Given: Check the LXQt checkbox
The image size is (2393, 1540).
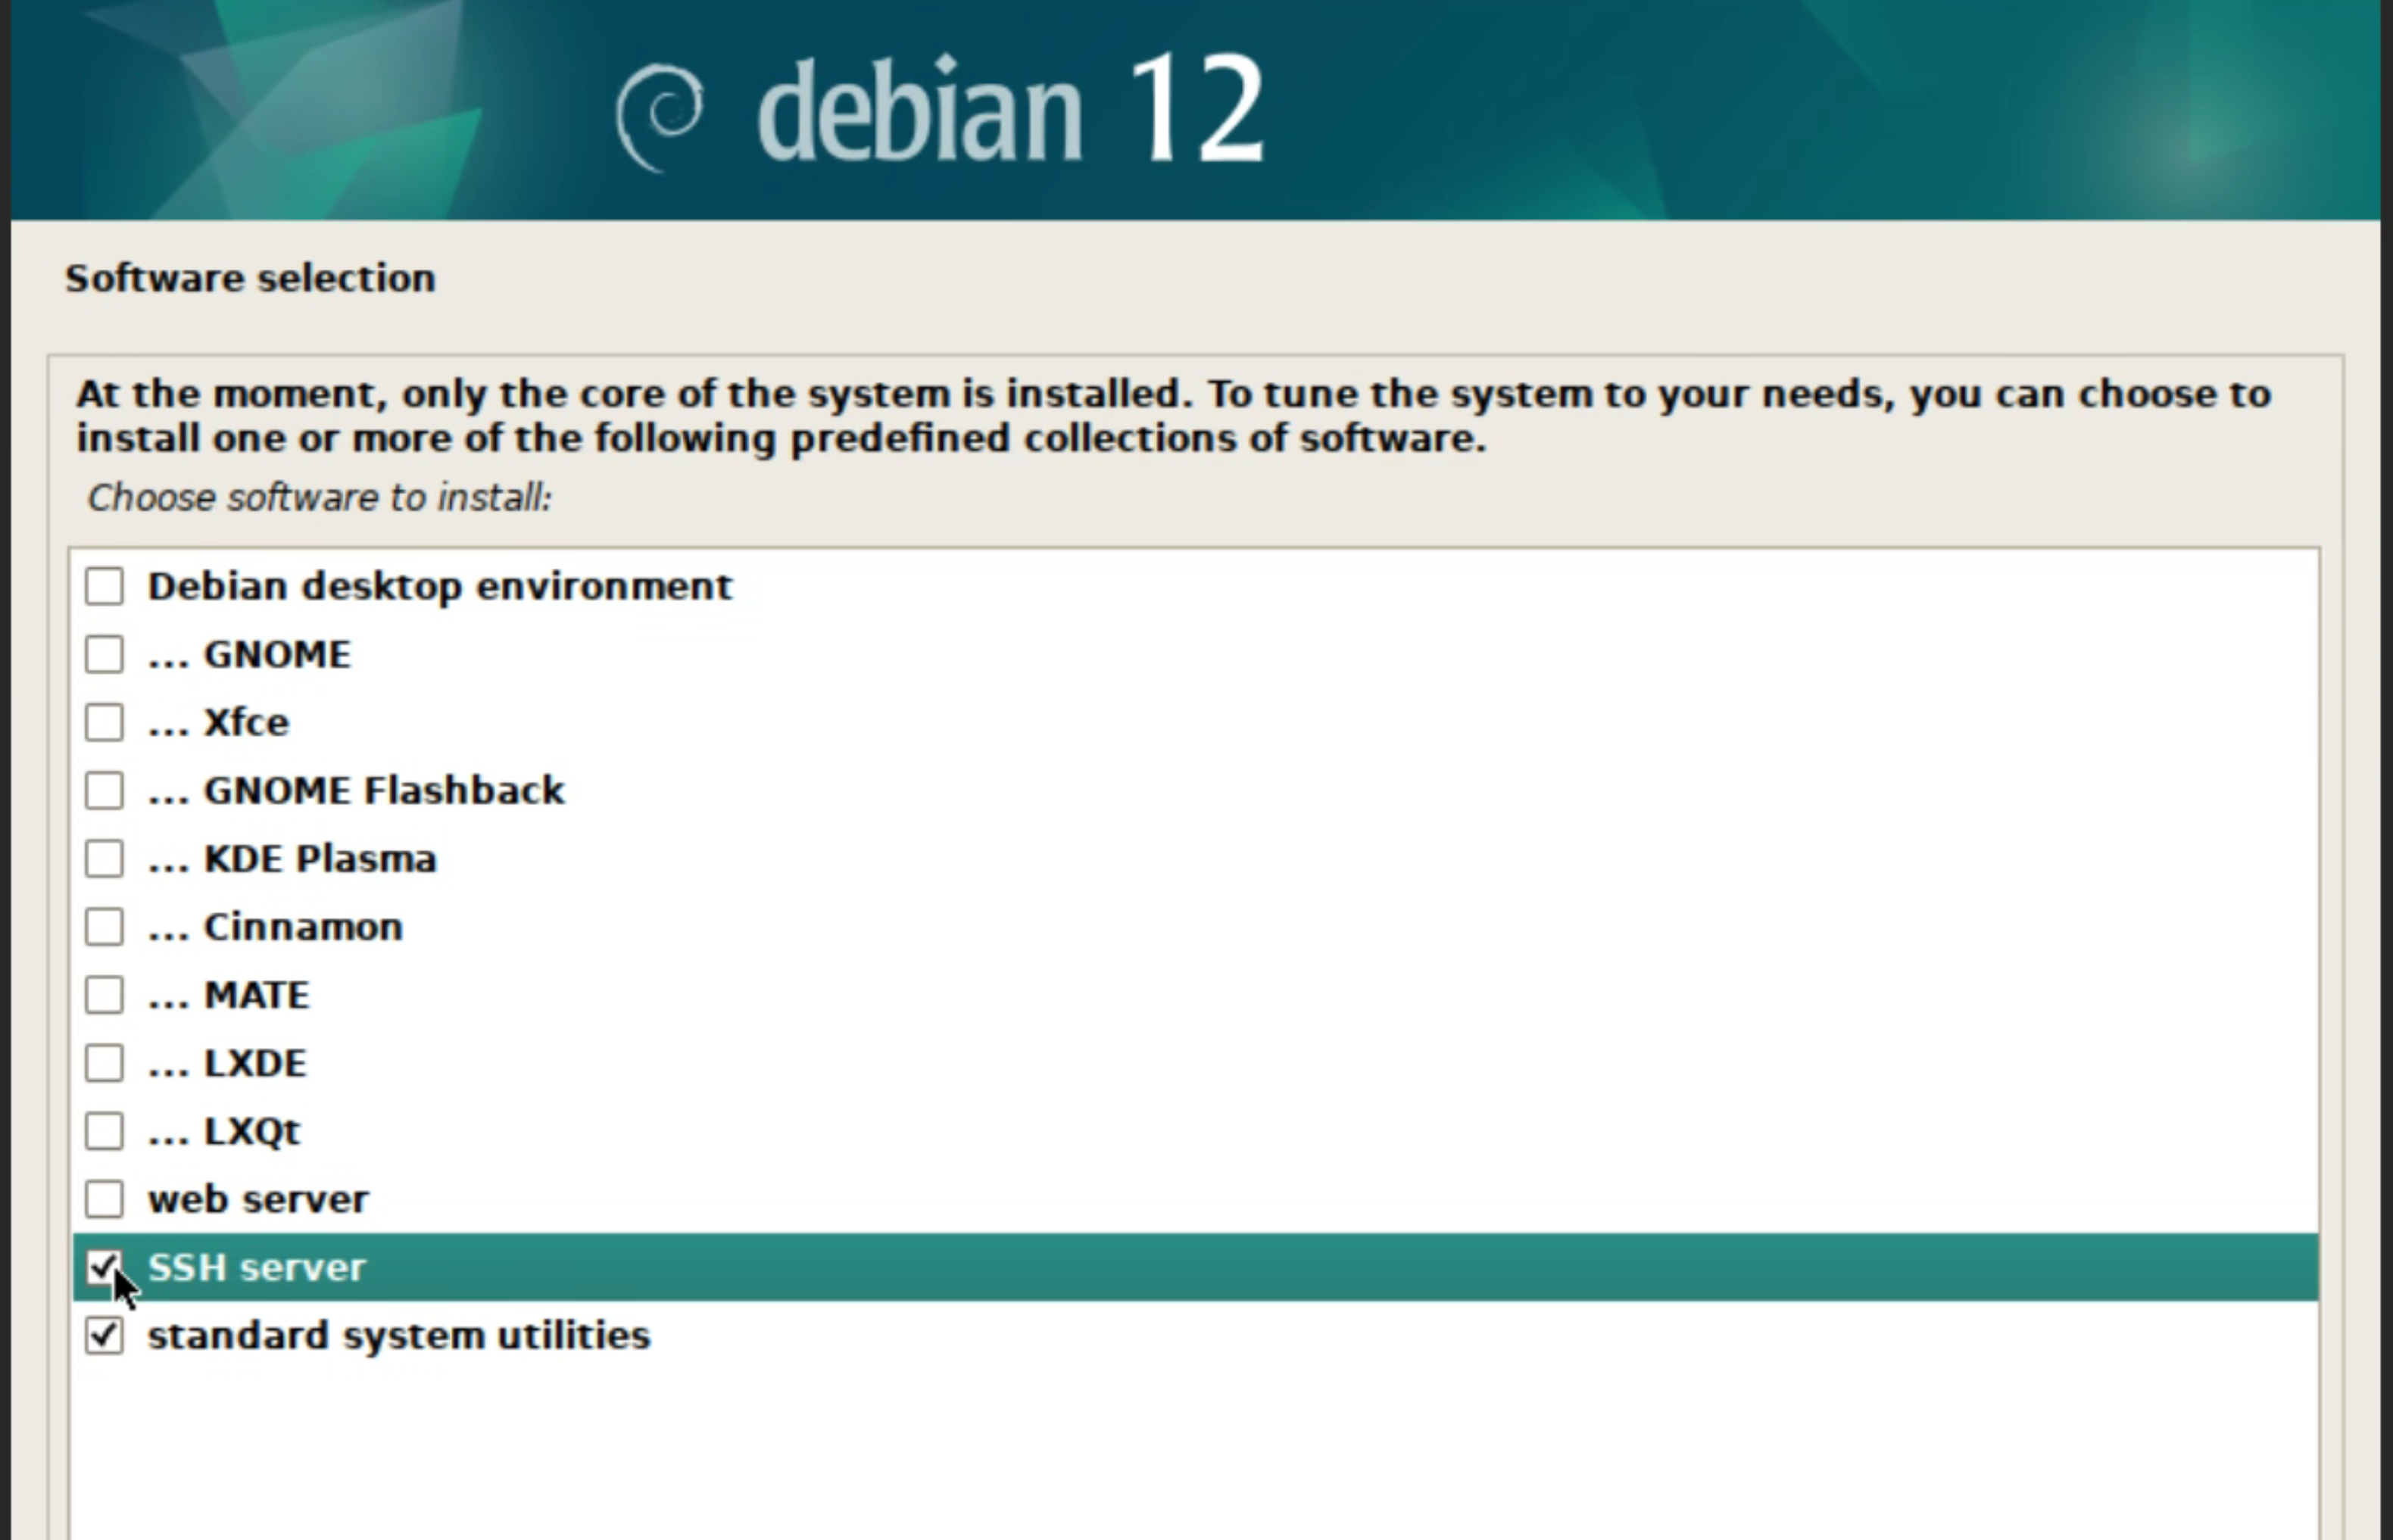Looking at the screenshot, I should 104,1131.
